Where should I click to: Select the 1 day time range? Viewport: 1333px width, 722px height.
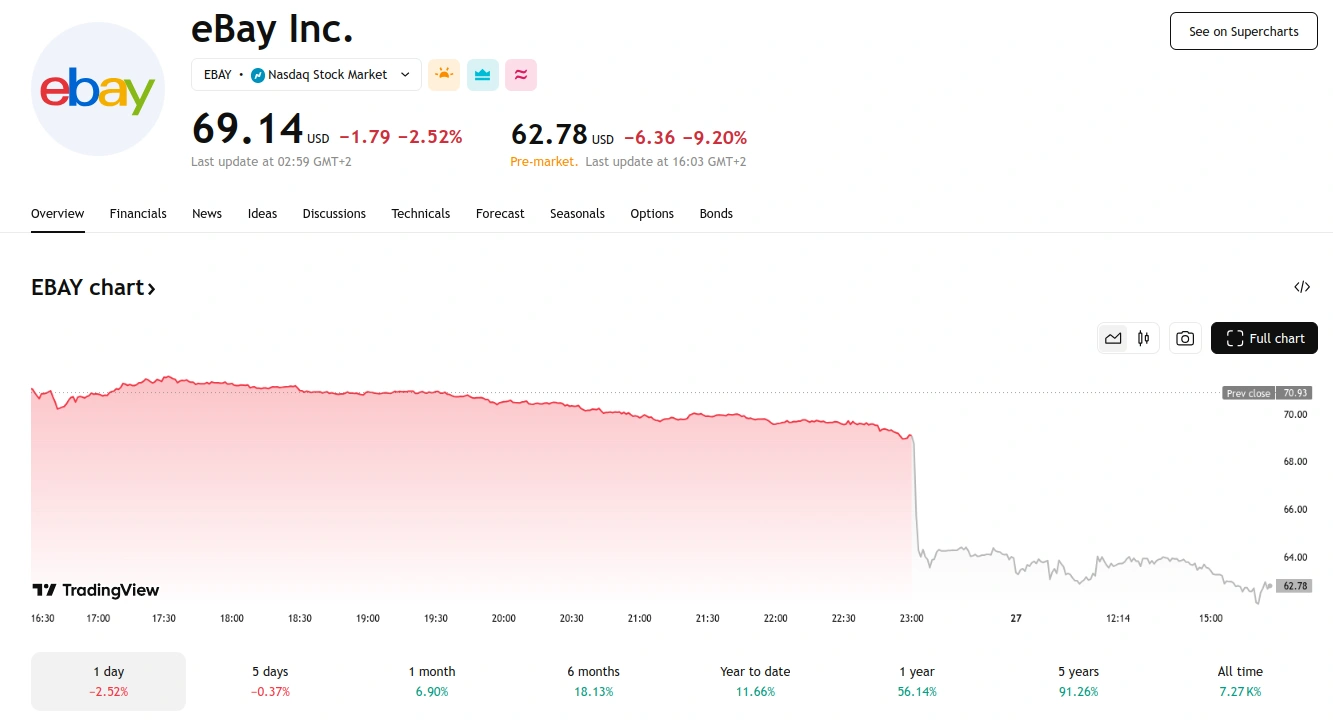[108, 681]
